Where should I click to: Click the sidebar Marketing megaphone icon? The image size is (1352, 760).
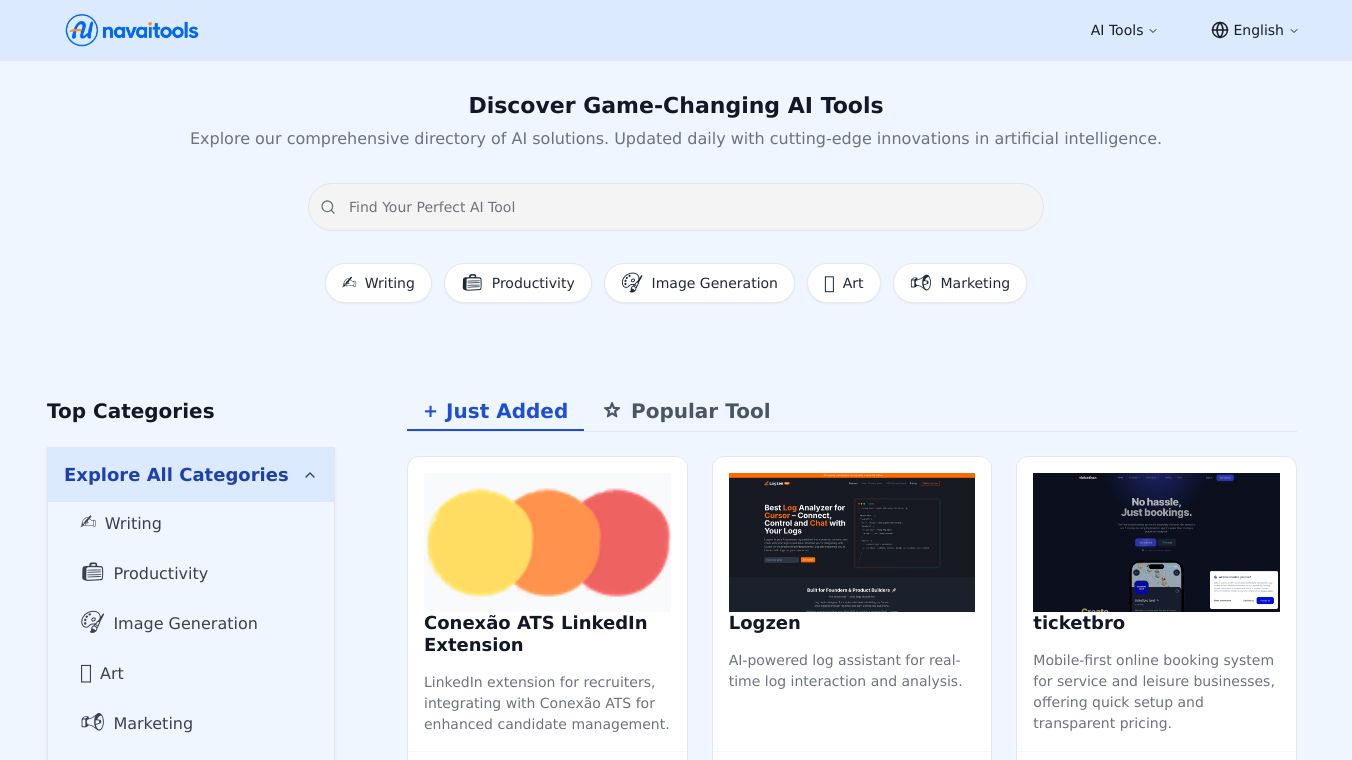92,722
